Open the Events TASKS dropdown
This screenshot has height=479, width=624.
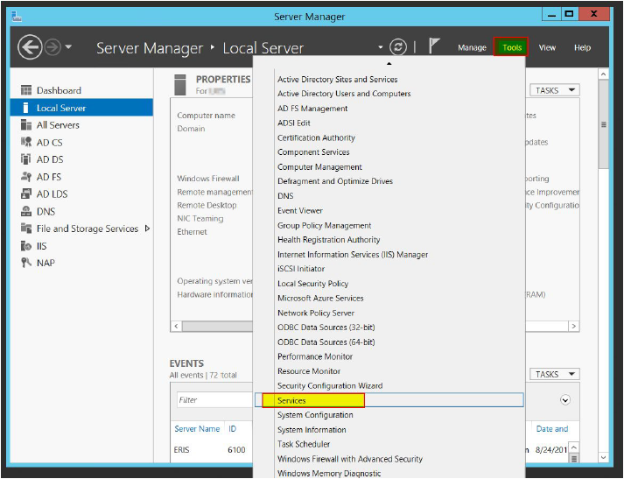tap(554, 374)
